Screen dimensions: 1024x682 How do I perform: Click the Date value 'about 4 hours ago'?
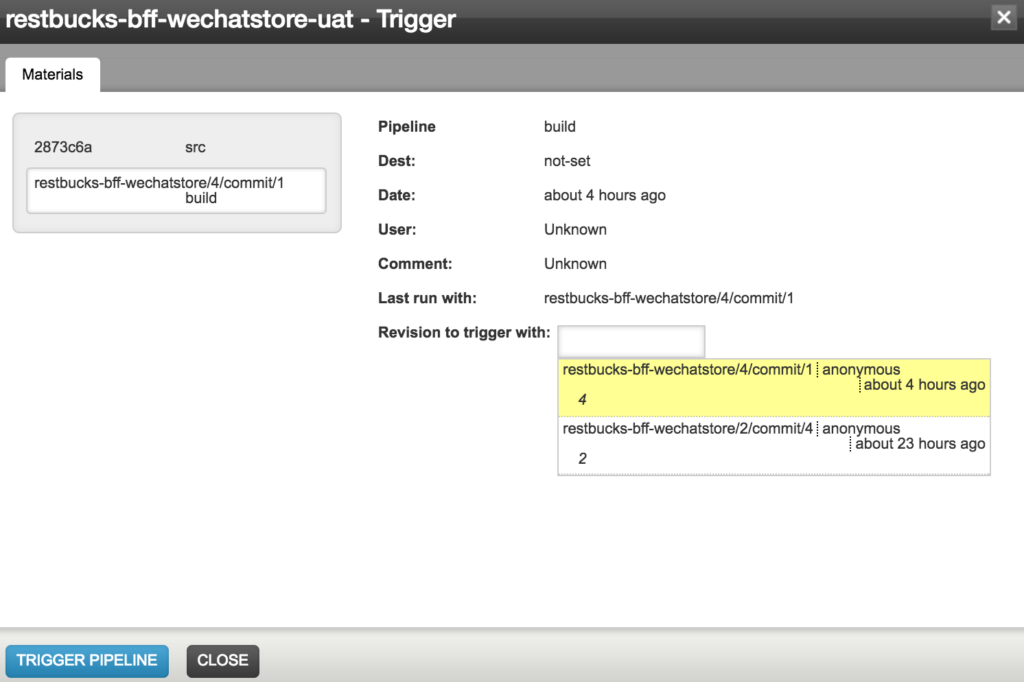[x=605, y=195]
